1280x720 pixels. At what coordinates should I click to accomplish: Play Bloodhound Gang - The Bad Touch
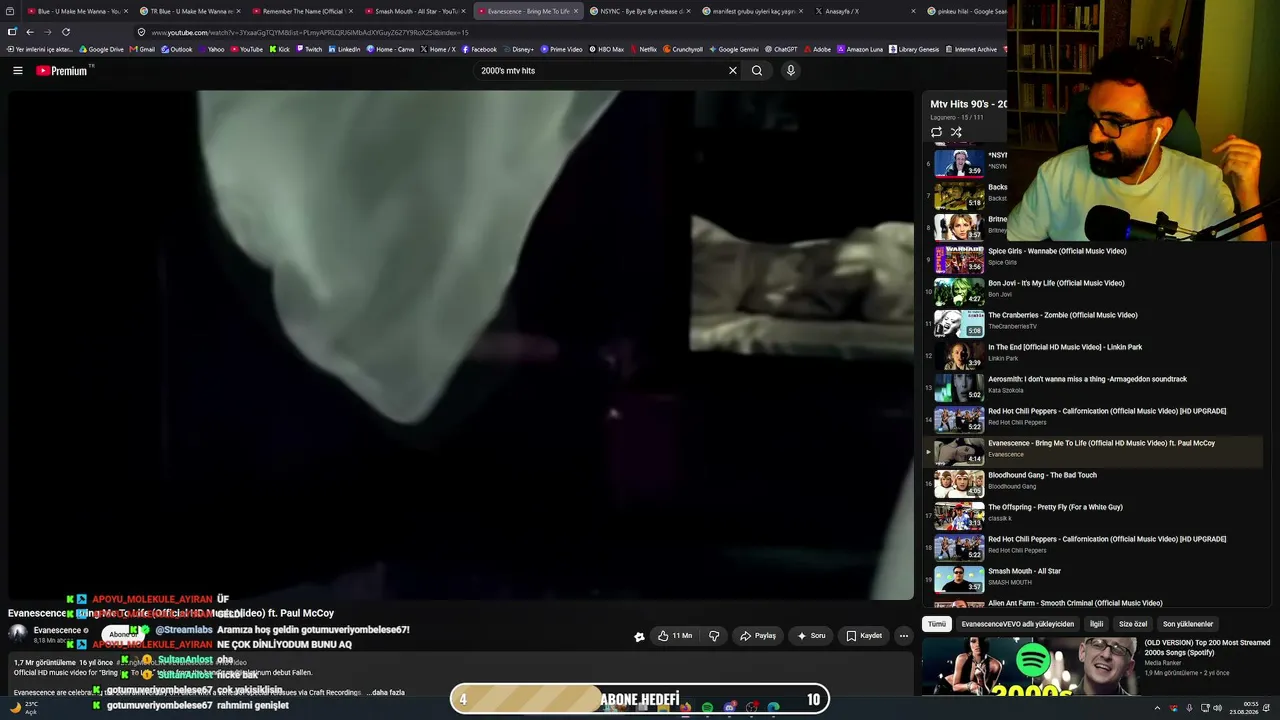pos(1093,483)
